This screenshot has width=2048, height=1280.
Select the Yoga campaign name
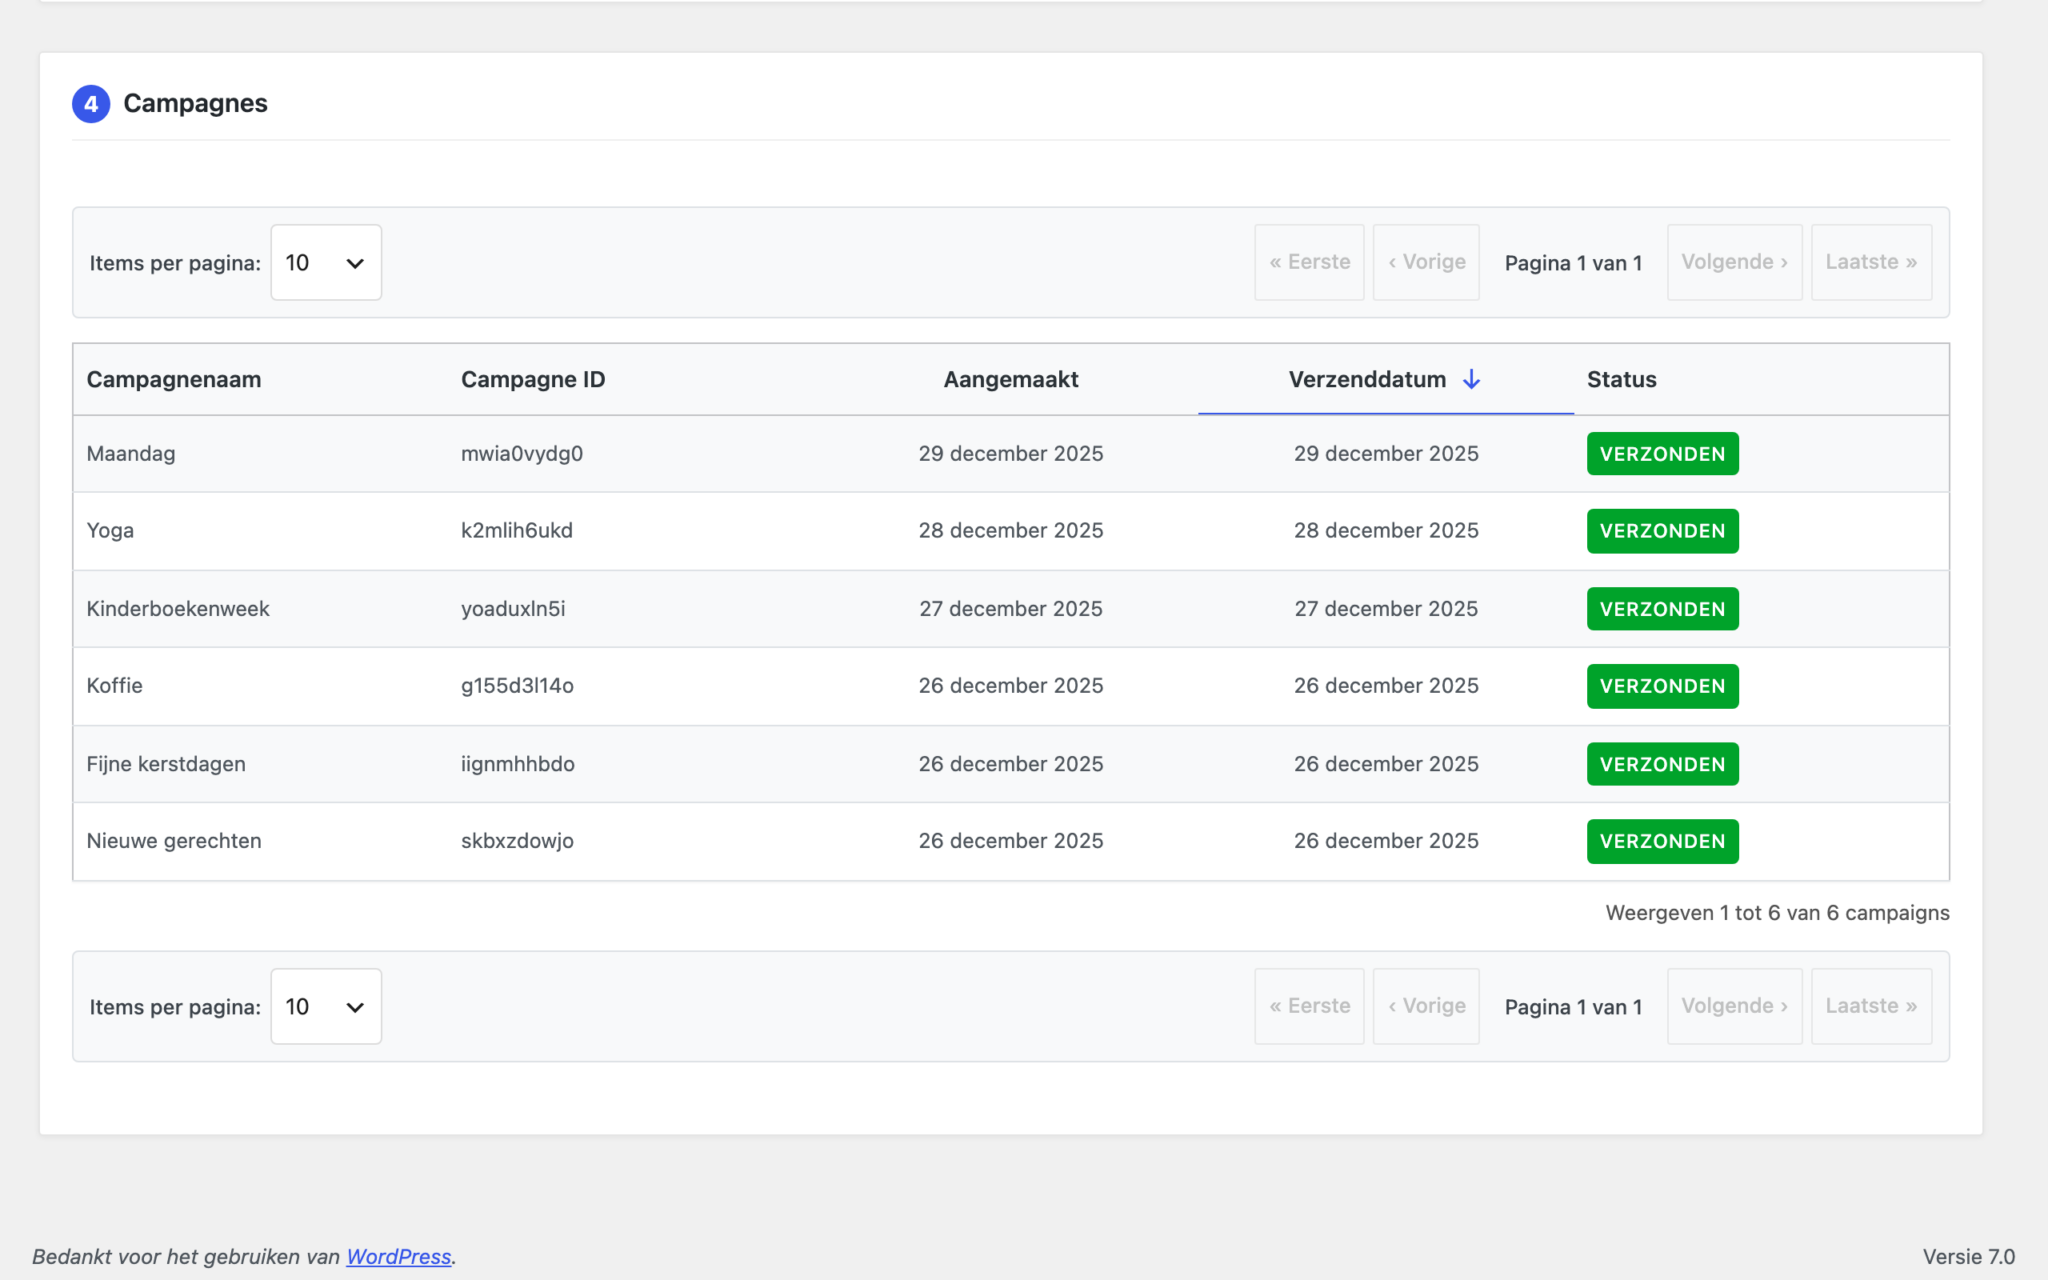tap(110, 530)
